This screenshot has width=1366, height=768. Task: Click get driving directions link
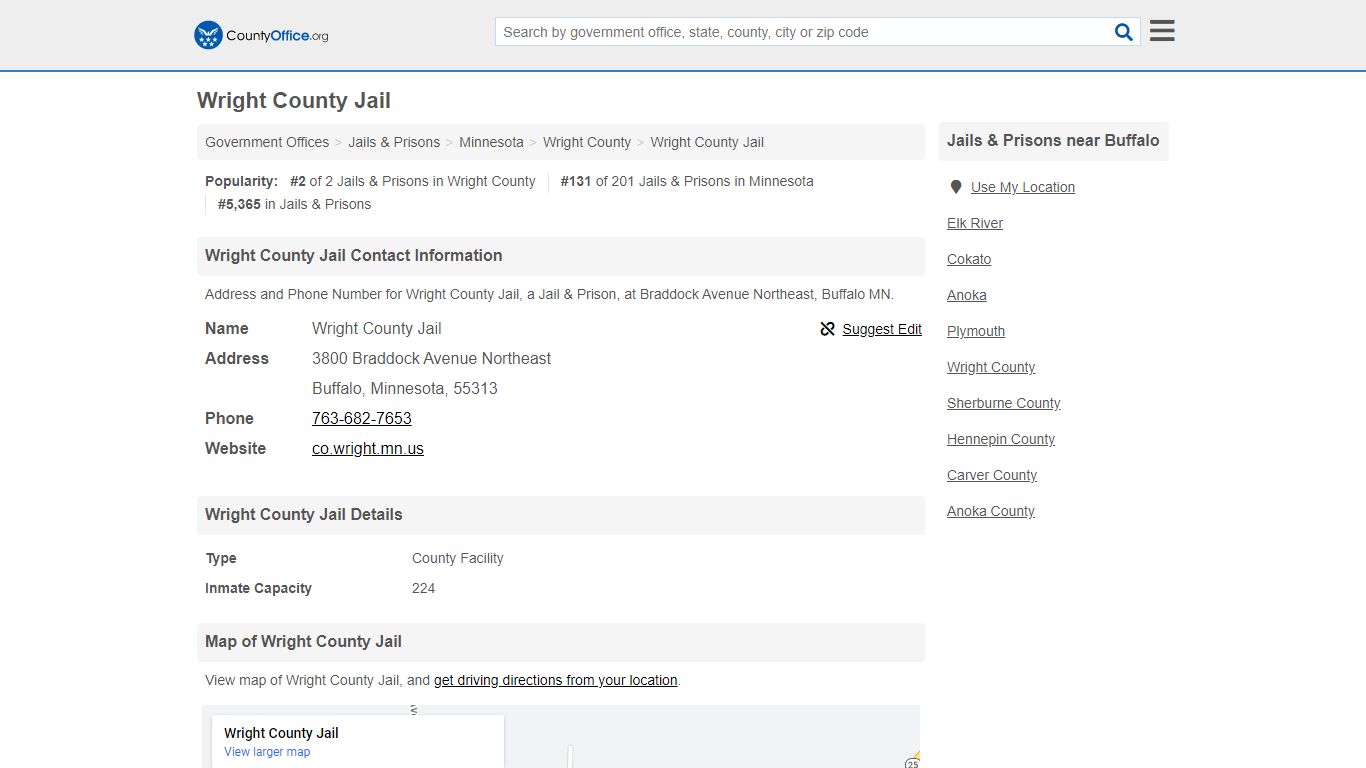click(x=556, y=680)
